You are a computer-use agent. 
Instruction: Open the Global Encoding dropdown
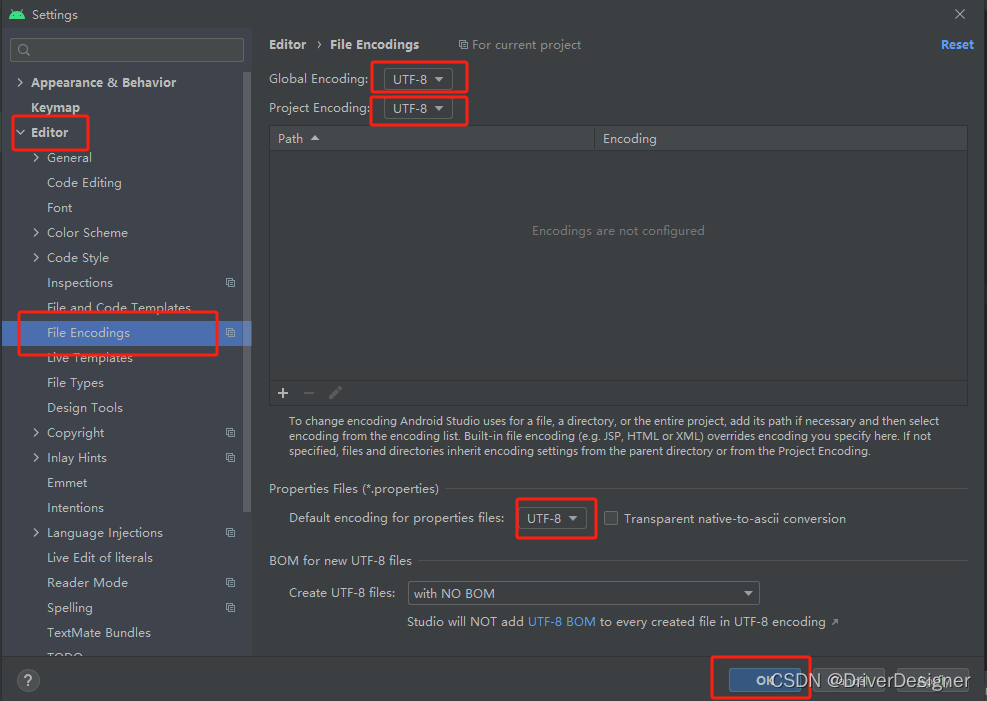point(418,79)
